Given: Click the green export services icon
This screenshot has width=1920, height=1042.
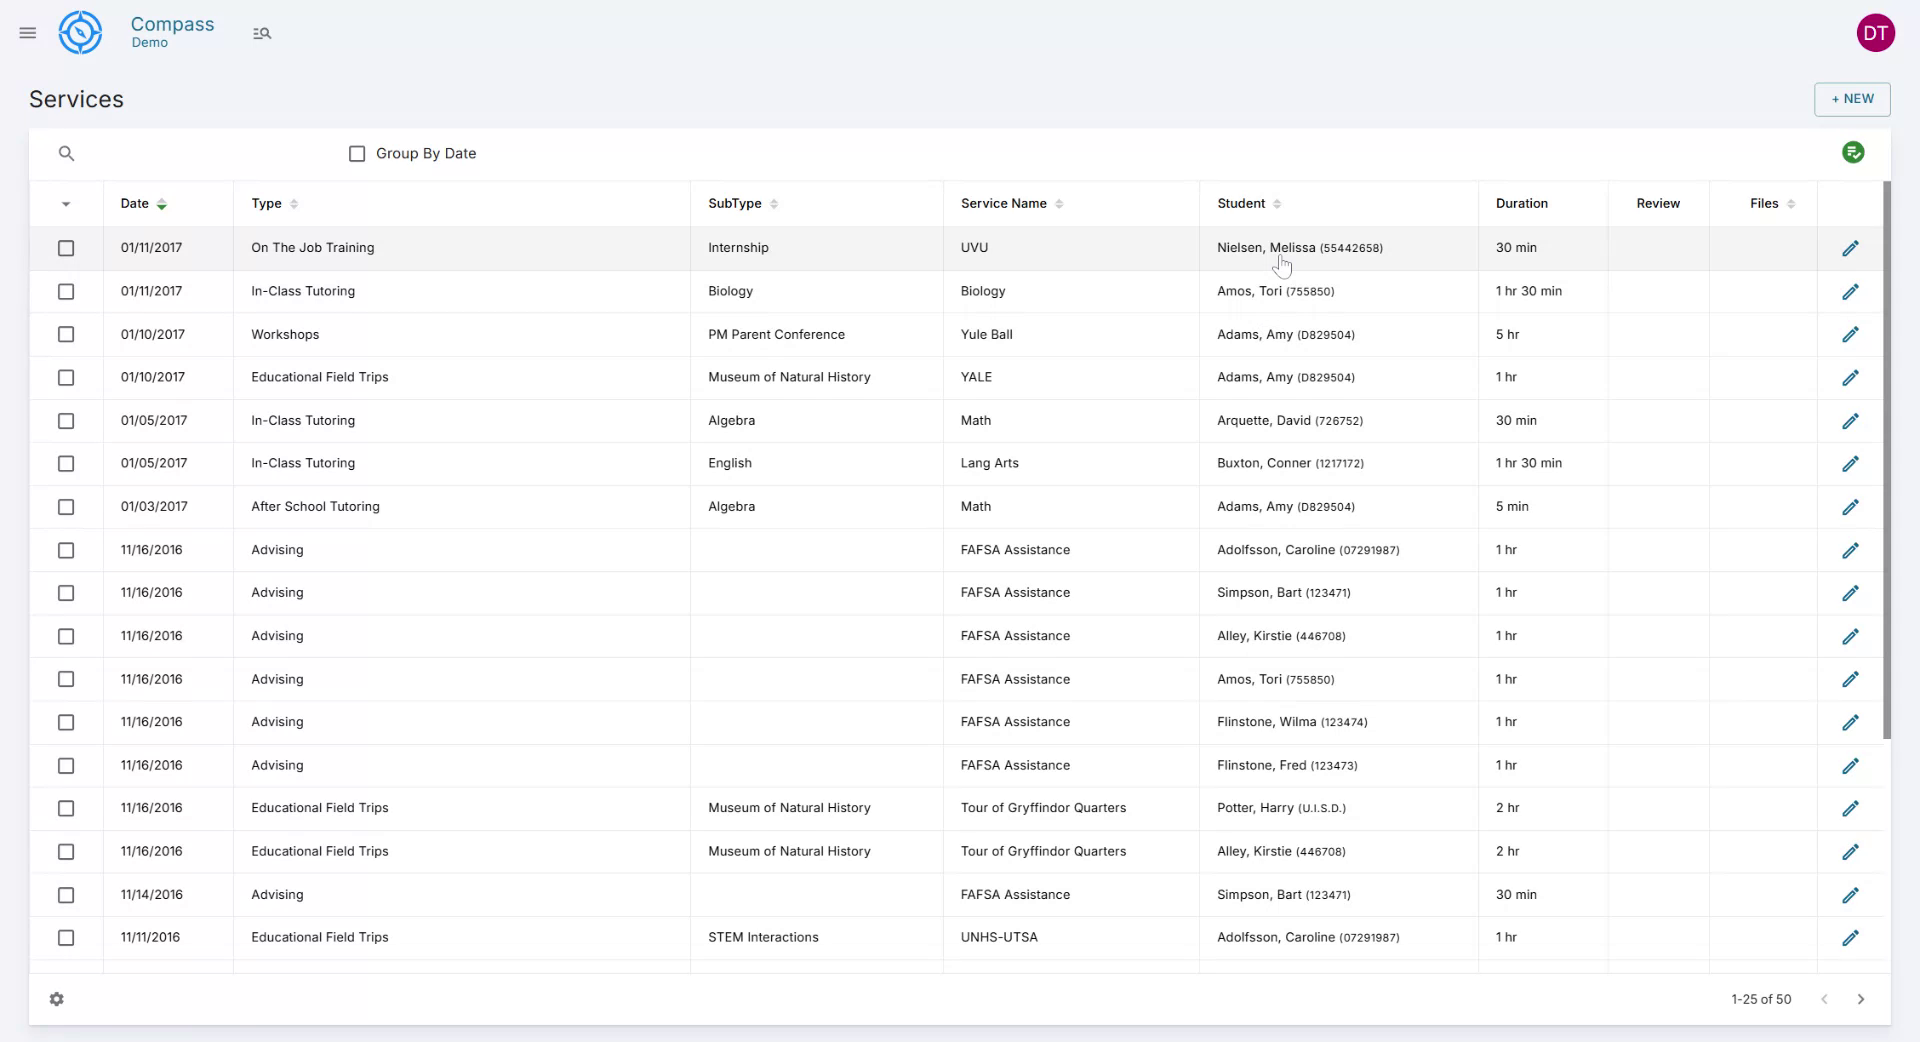Looking at the screenshot, I should coord(1854,152).
